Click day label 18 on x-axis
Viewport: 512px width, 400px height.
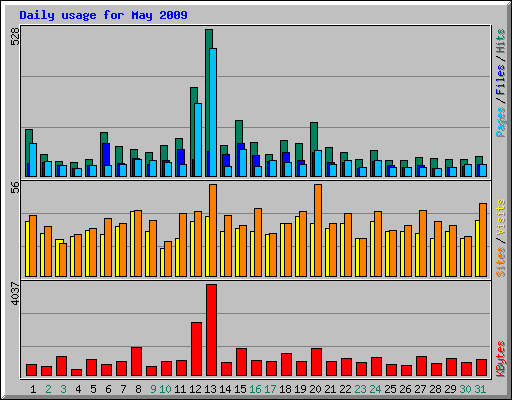(x=285, y=389)
